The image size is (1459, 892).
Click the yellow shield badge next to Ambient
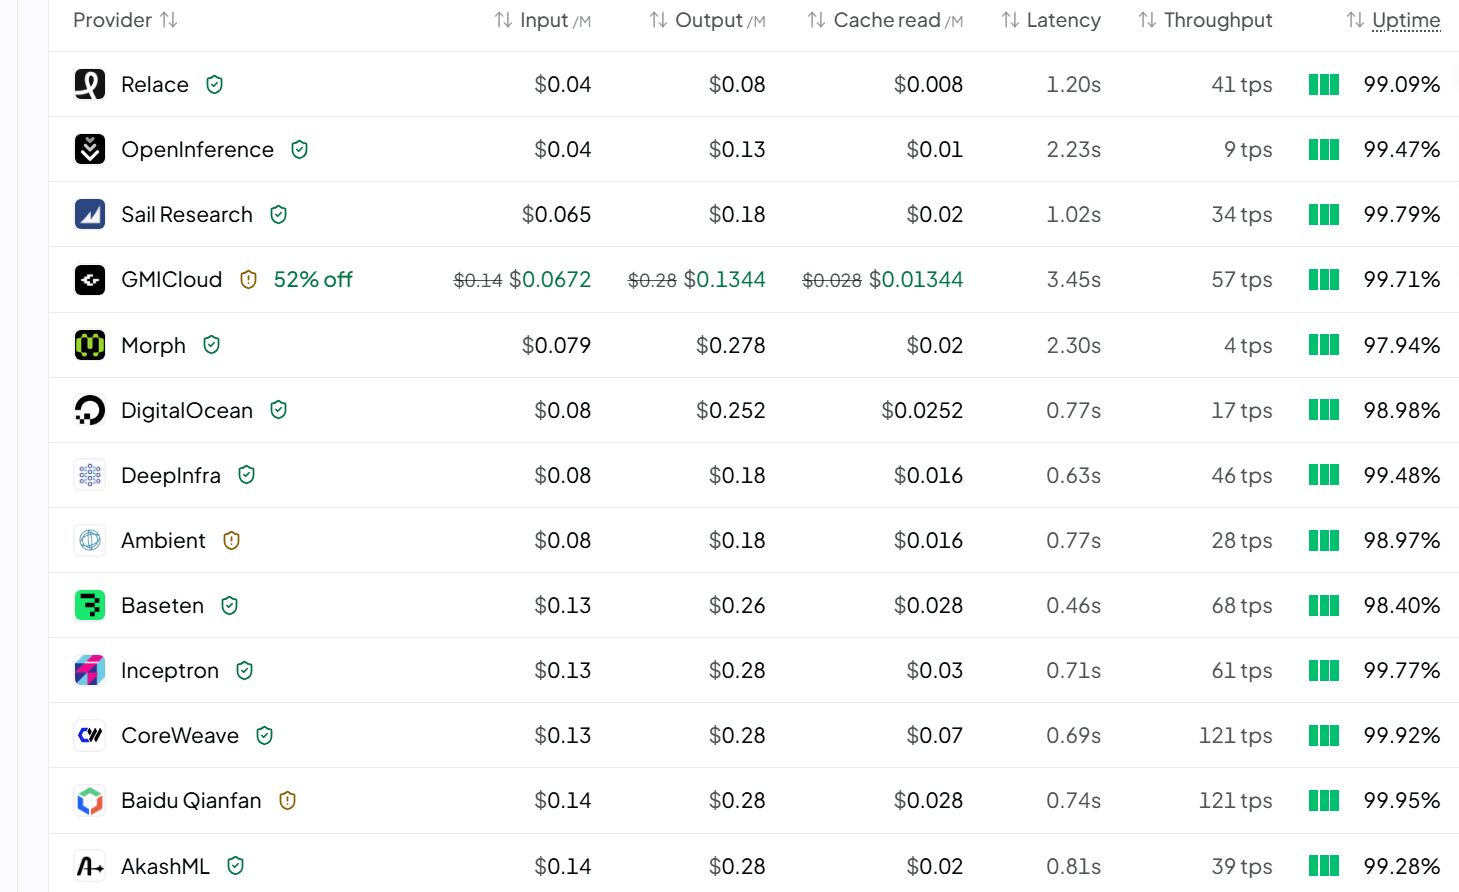pyautogui.click(x=232, y=541)
